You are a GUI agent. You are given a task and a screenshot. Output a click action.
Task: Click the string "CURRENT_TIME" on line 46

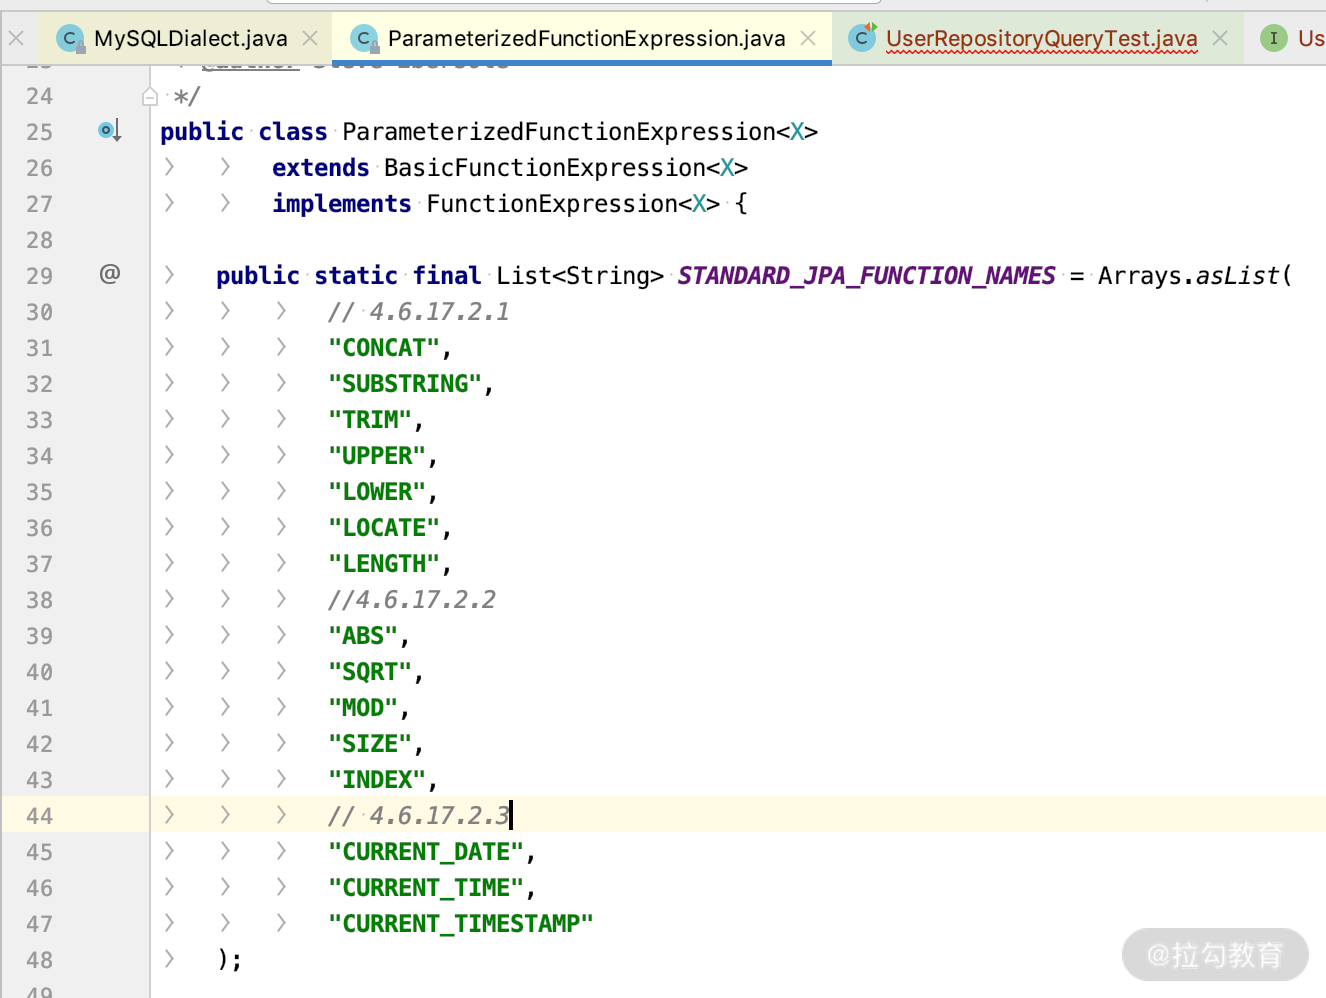tap(426, 888)
